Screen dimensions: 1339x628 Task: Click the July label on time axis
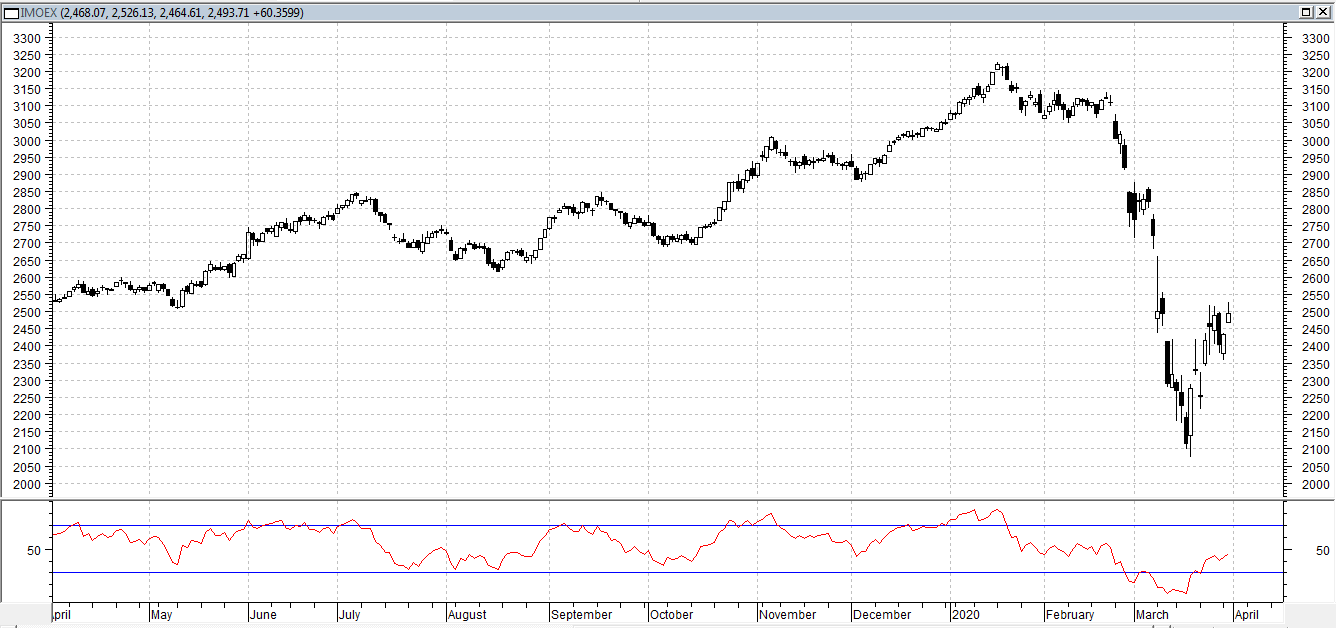click(x=349, y=615)
